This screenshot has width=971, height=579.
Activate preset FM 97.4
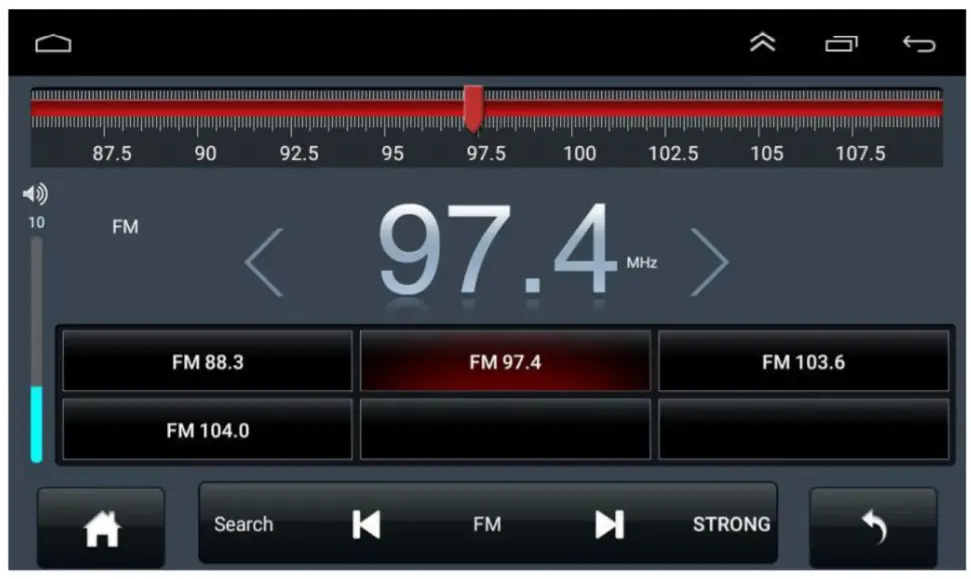point(505,362)
